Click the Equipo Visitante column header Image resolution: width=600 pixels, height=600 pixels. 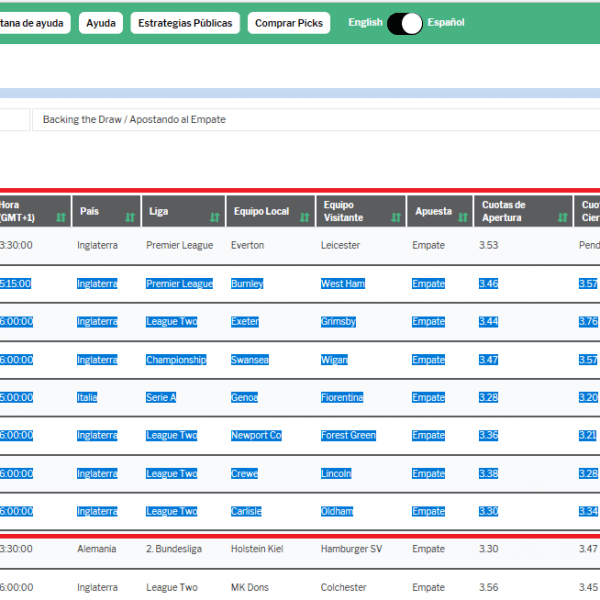pos(361,211)
